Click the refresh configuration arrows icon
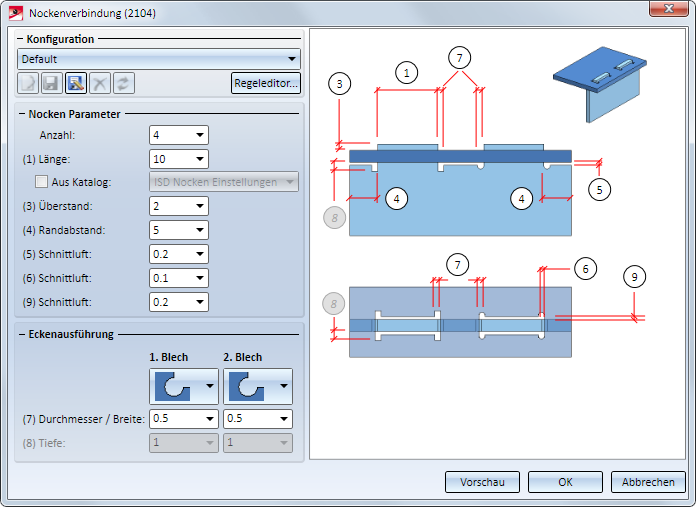The height and width of the screenshot is (507, 696). click(123, 83)
